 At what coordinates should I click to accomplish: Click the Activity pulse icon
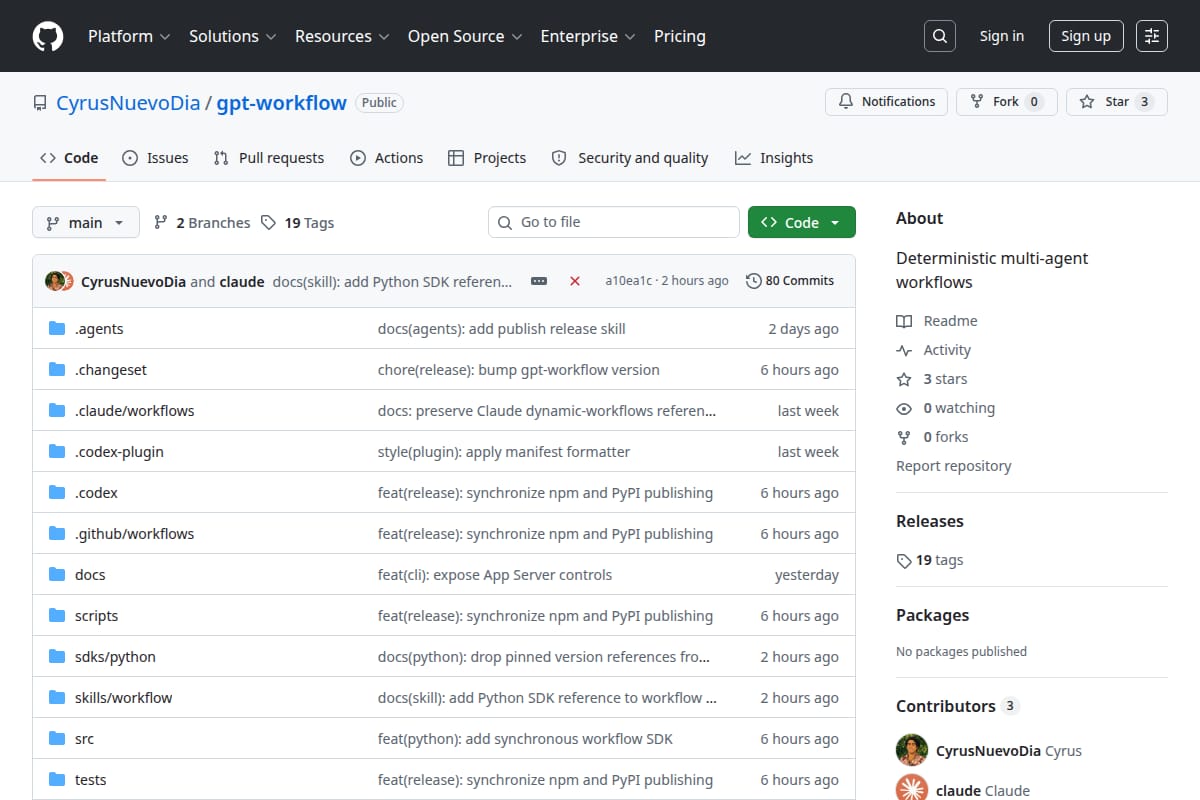pos(904,350)
